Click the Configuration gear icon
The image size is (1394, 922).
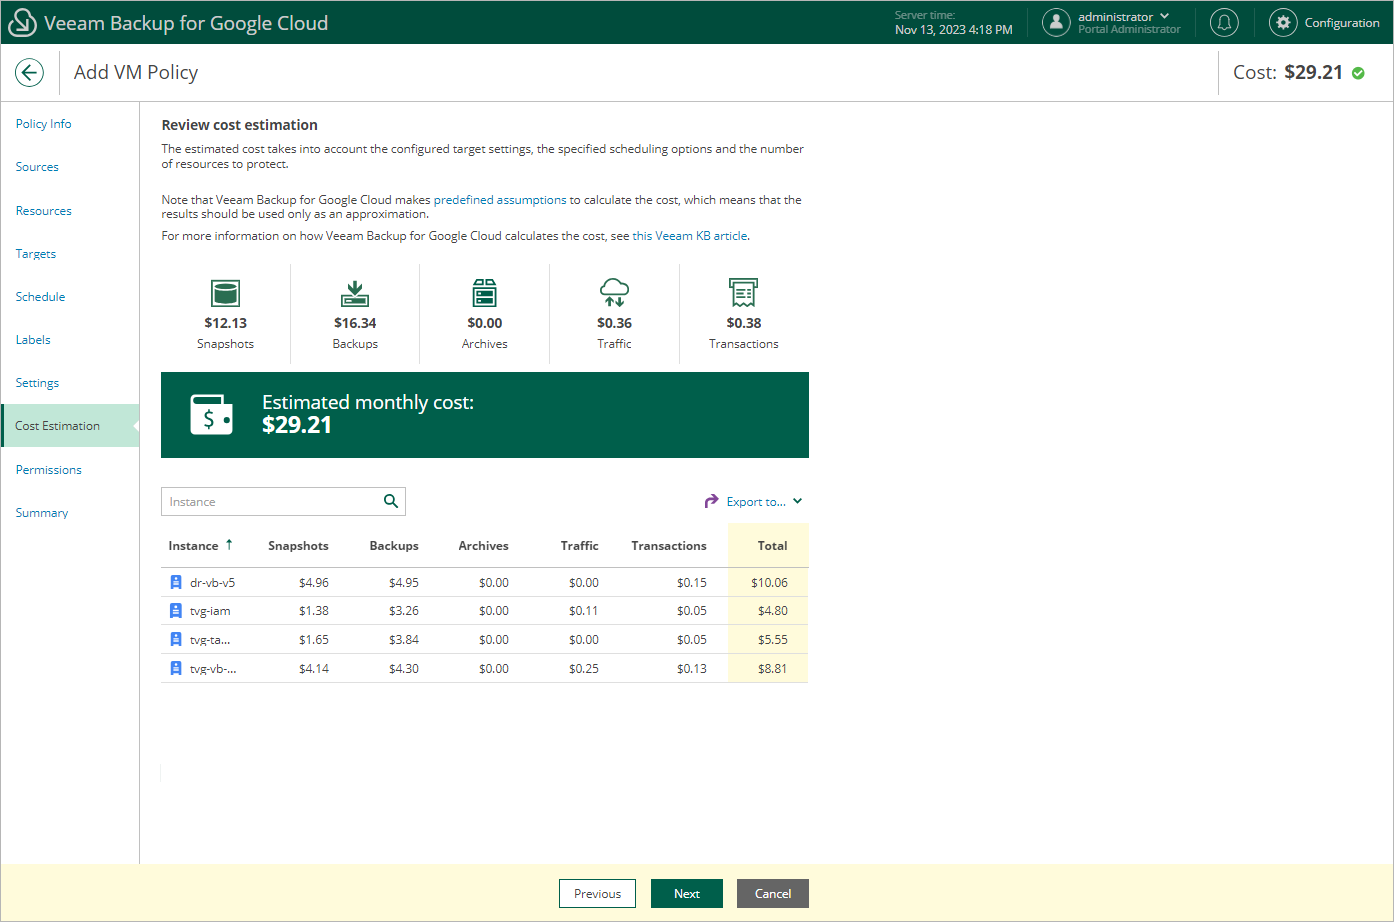tap(1283, 22)
